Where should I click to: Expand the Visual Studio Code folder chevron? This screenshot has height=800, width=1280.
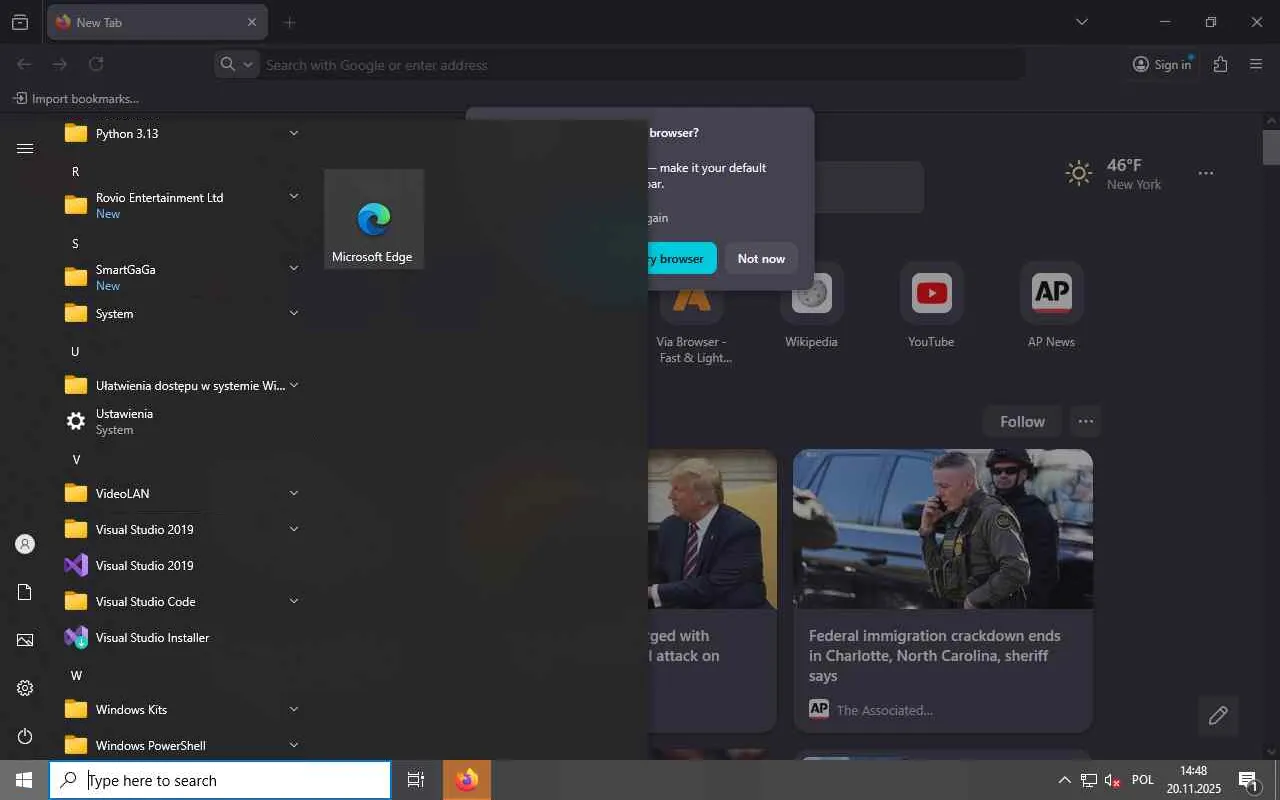[294, 601]
